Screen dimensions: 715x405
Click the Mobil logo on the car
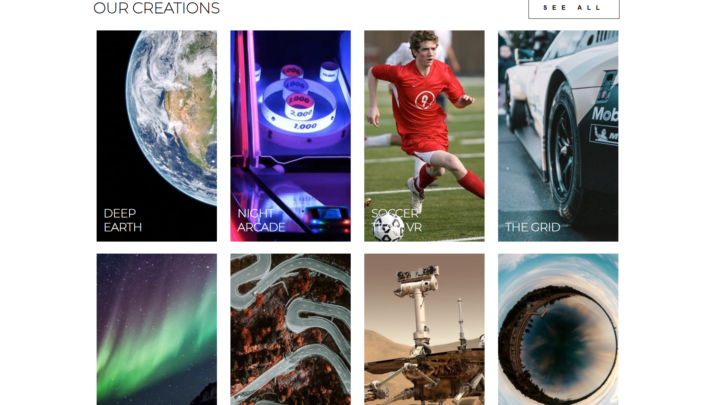(x=605, y=114)
